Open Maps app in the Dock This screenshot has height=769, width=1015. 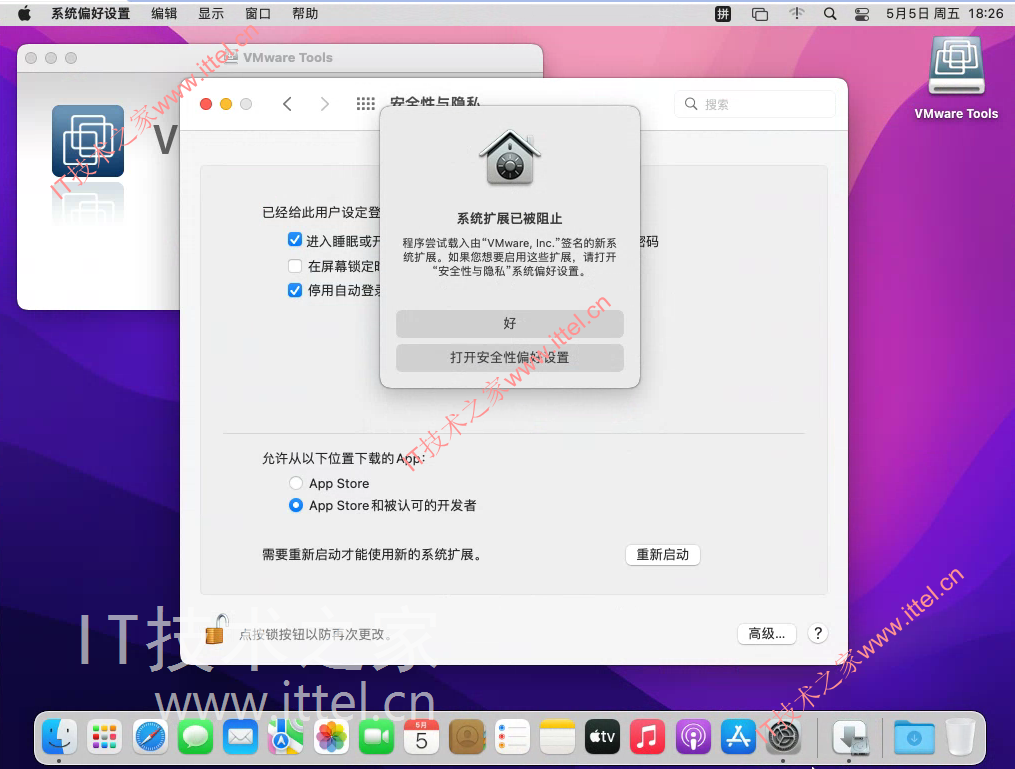pyautogui.click(x=285, y=737)
